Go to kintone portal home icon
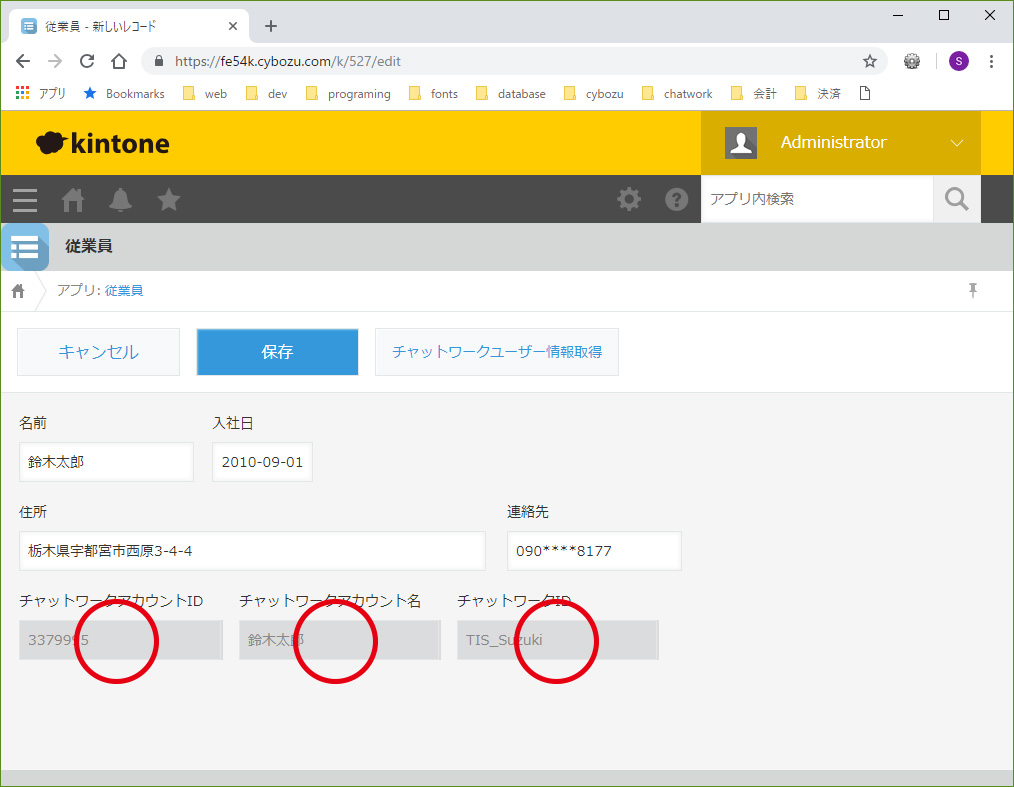Screen dimensions: 1014x787 pyautogui.click(x=72, y=200)
